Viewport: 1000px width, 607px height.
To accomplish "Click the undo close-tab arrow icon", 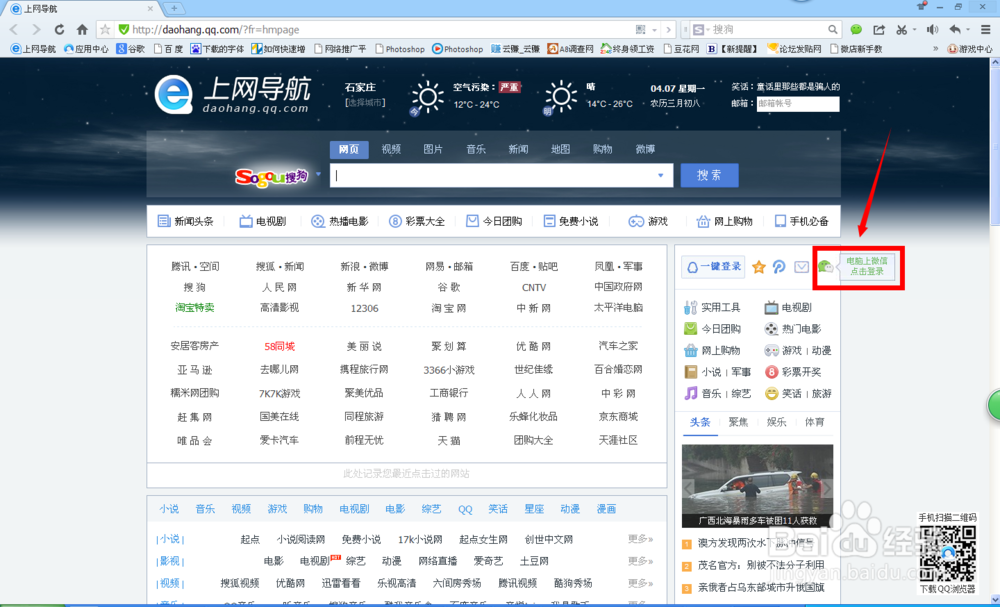I will pyautogui.click(x=955, y=29).
